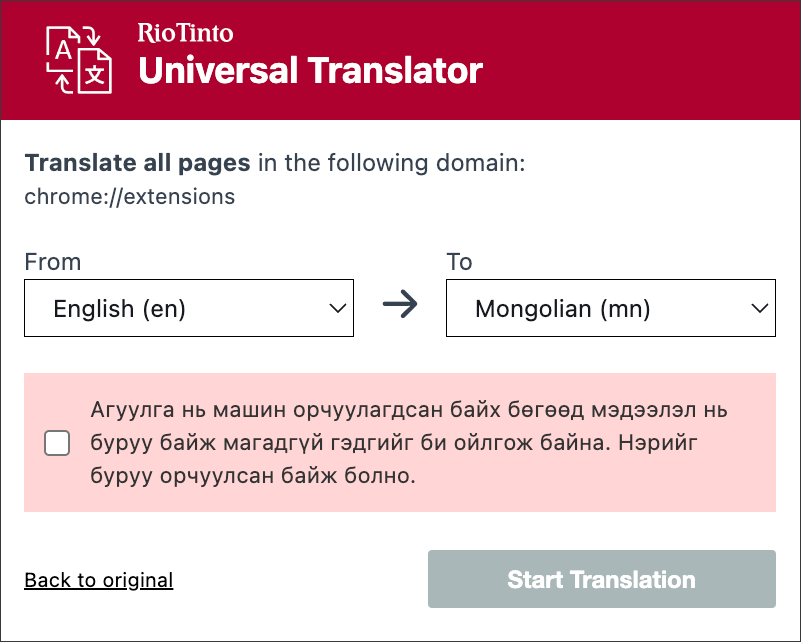
Task: Tick the machine translation acknowledgment checkbox
Action: coord(57,443)
